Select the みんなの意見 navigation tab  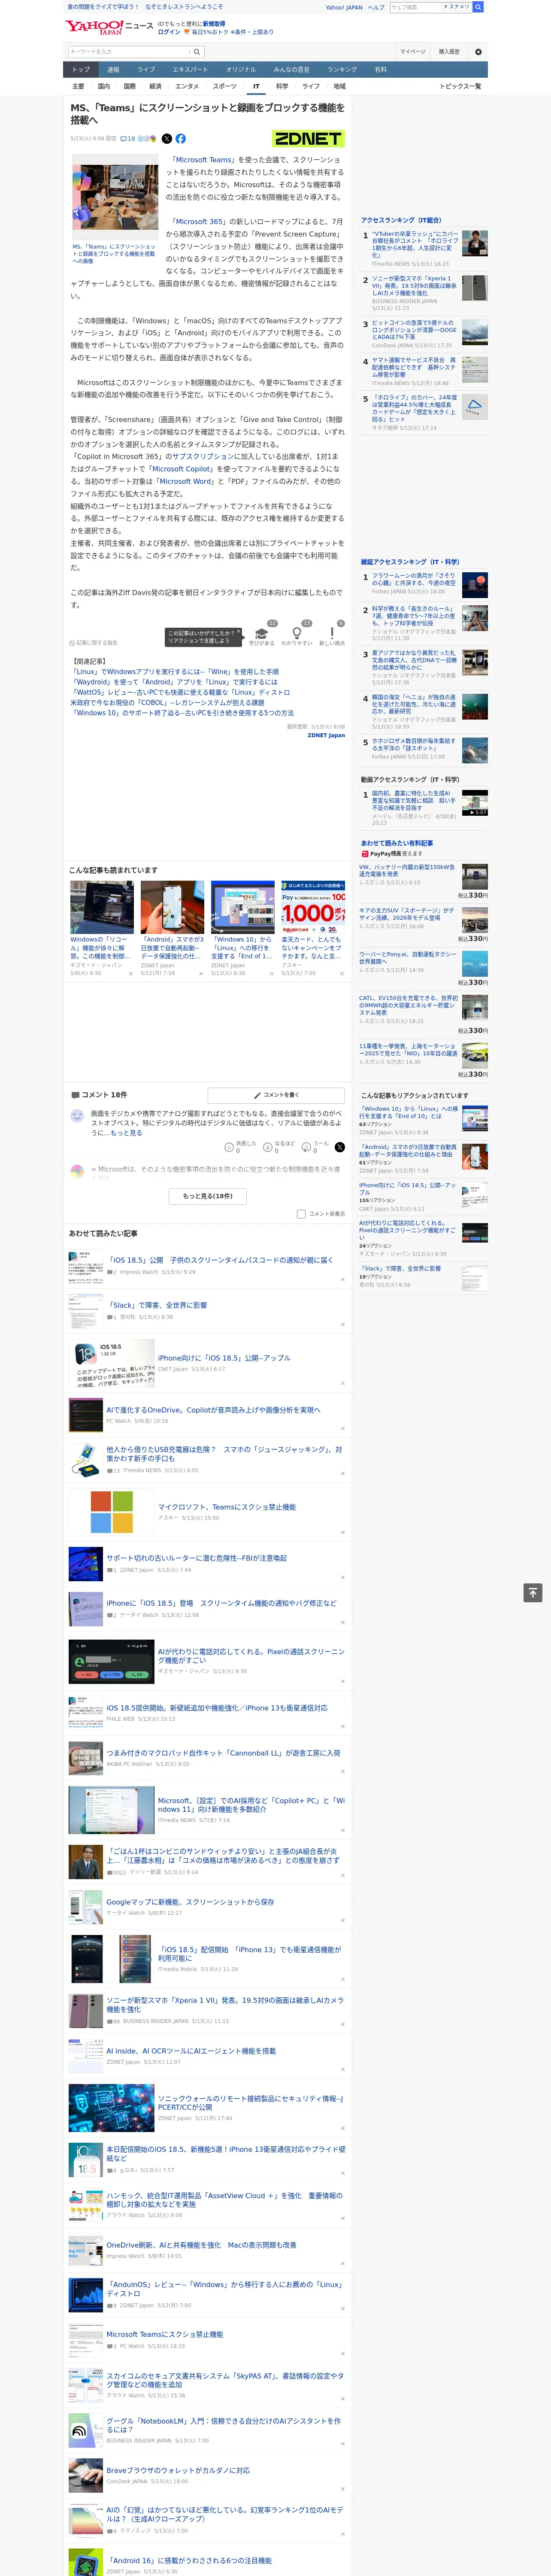click(x=291, y=70)
